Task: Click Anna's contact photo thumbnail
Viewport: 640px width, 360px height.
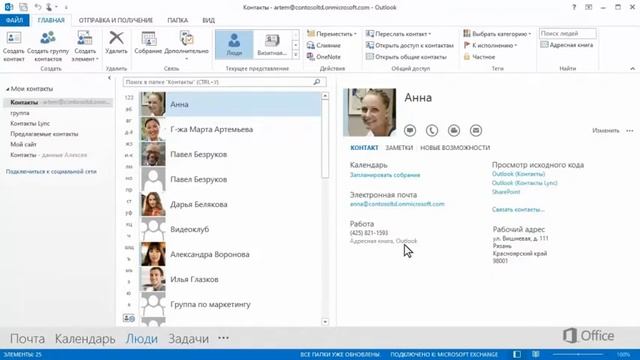Action: 153,104
